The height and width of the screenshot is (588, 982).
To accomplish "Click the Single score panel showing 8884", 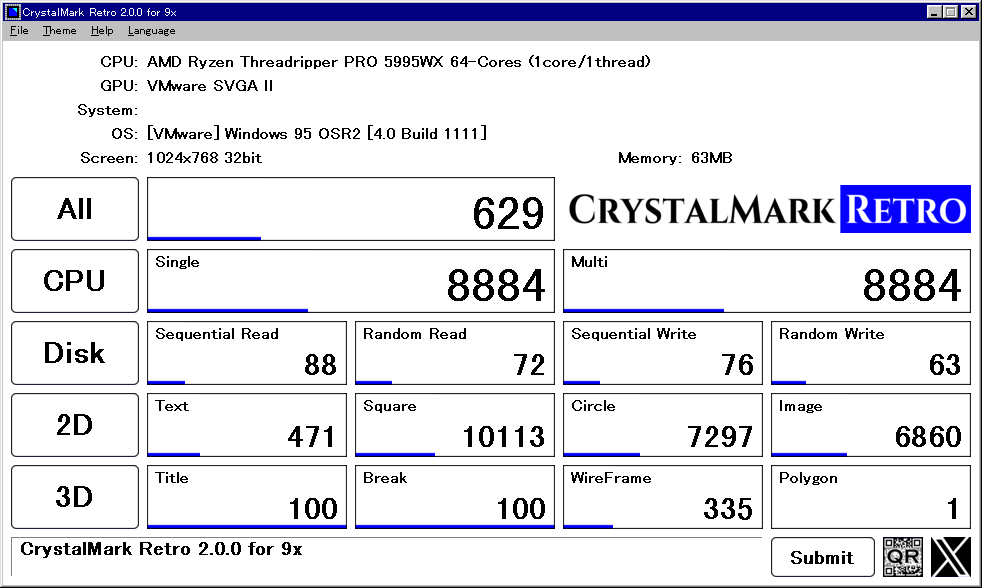I will click(350, 281).
